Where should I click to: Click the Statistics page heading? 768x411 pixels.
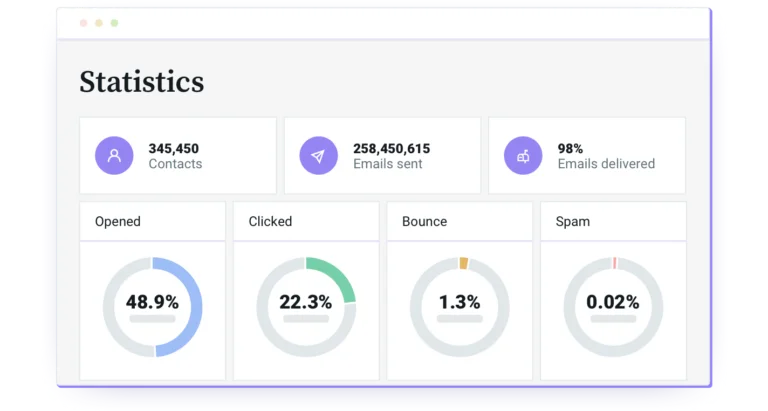[142, 81]
